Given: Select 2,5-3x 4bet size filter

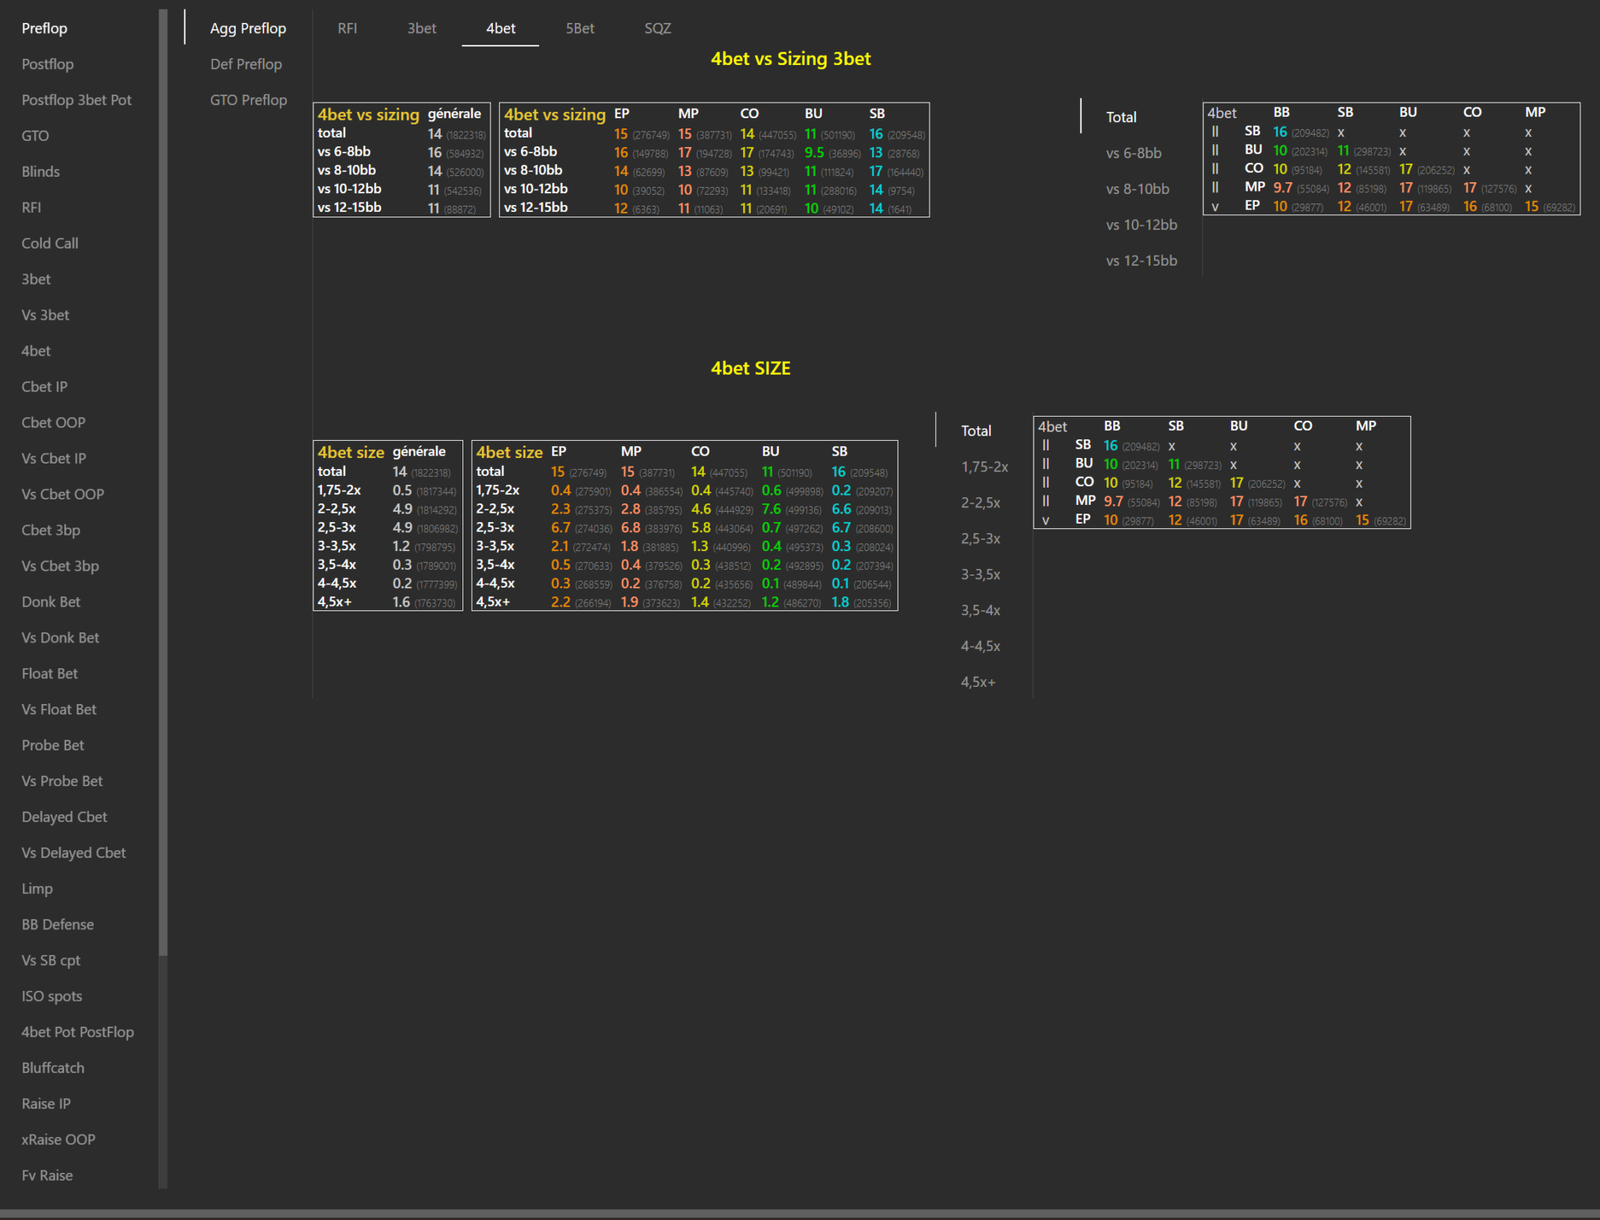Looking at the screenshot, I should (980, 539).
